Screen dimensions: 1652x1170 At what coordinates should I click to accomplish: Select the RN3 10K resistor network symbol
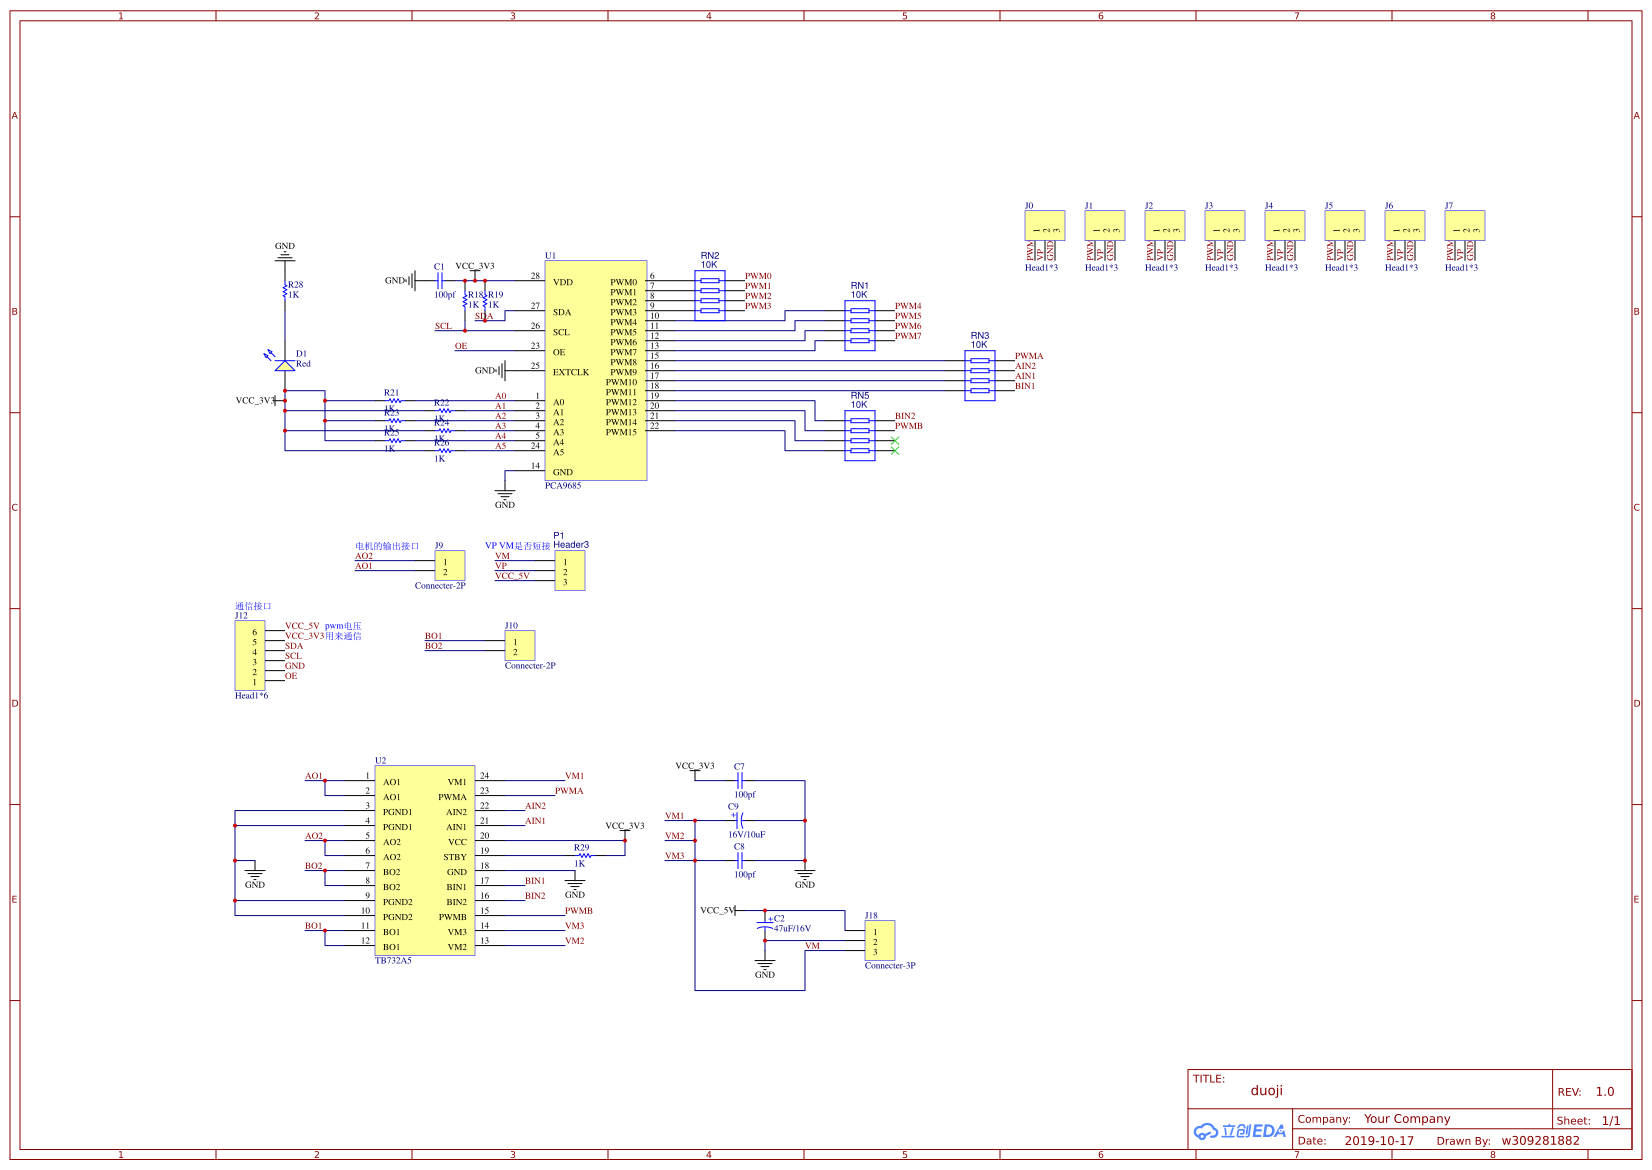[x=980, y=375]
